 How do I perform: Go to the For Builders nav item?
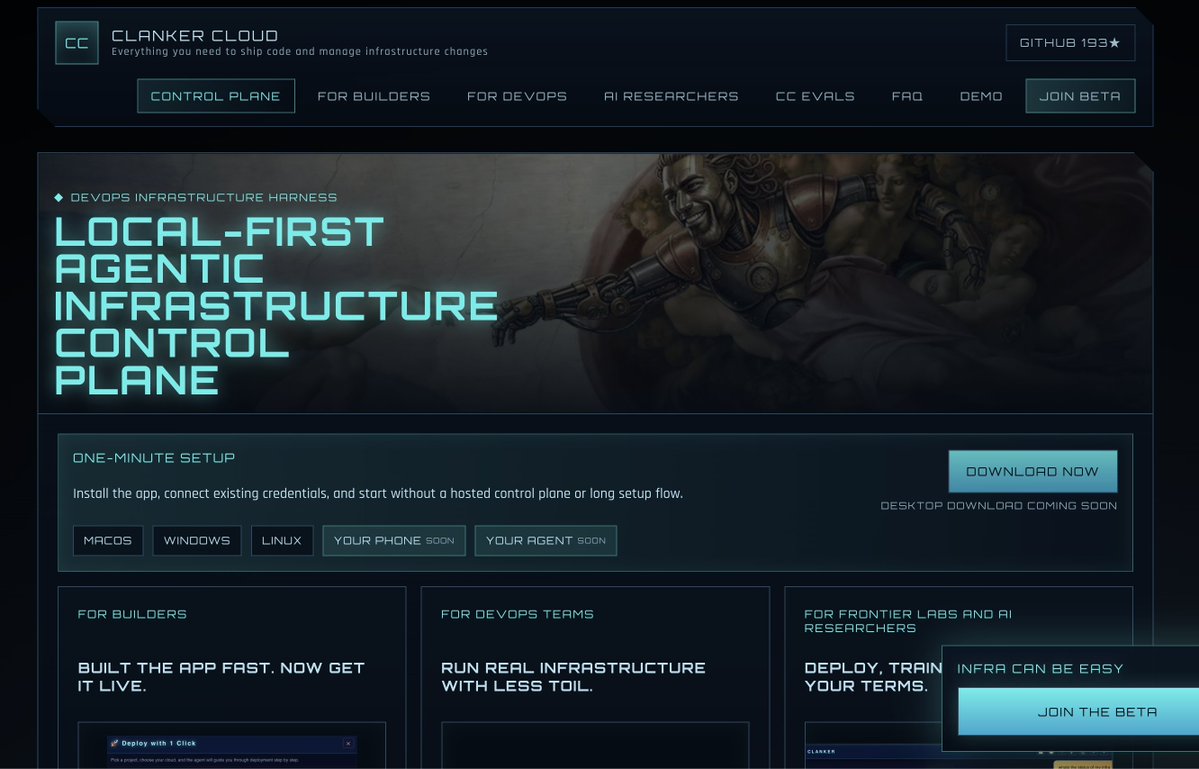tap(373, 96)
